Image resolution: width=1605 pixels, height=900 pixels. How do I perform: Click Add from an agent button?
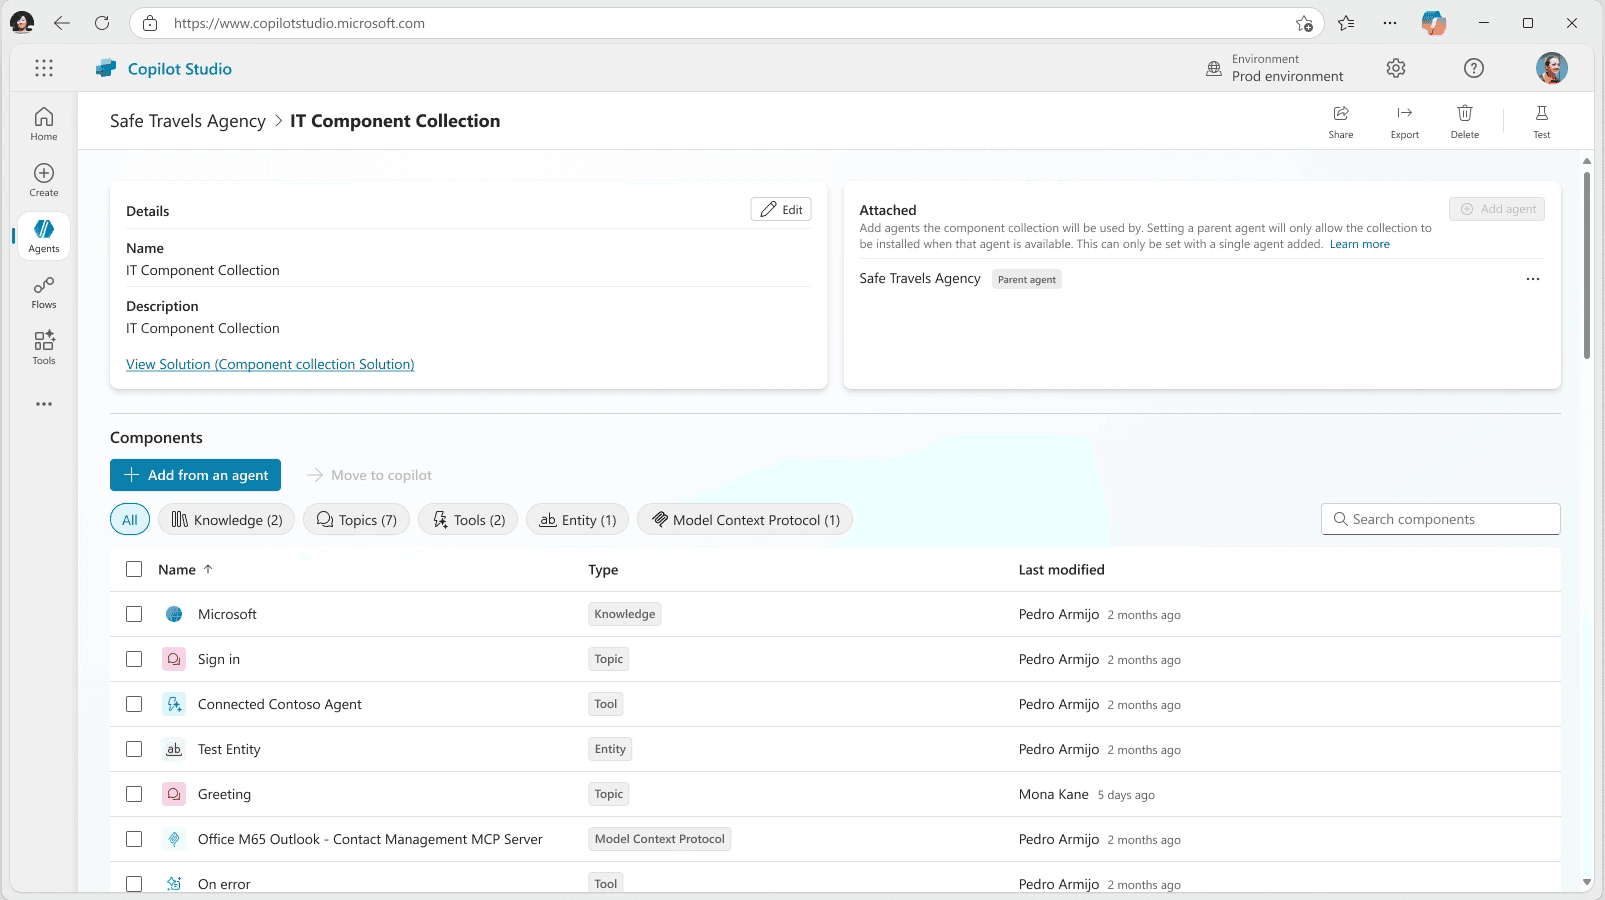coord(196,475)
